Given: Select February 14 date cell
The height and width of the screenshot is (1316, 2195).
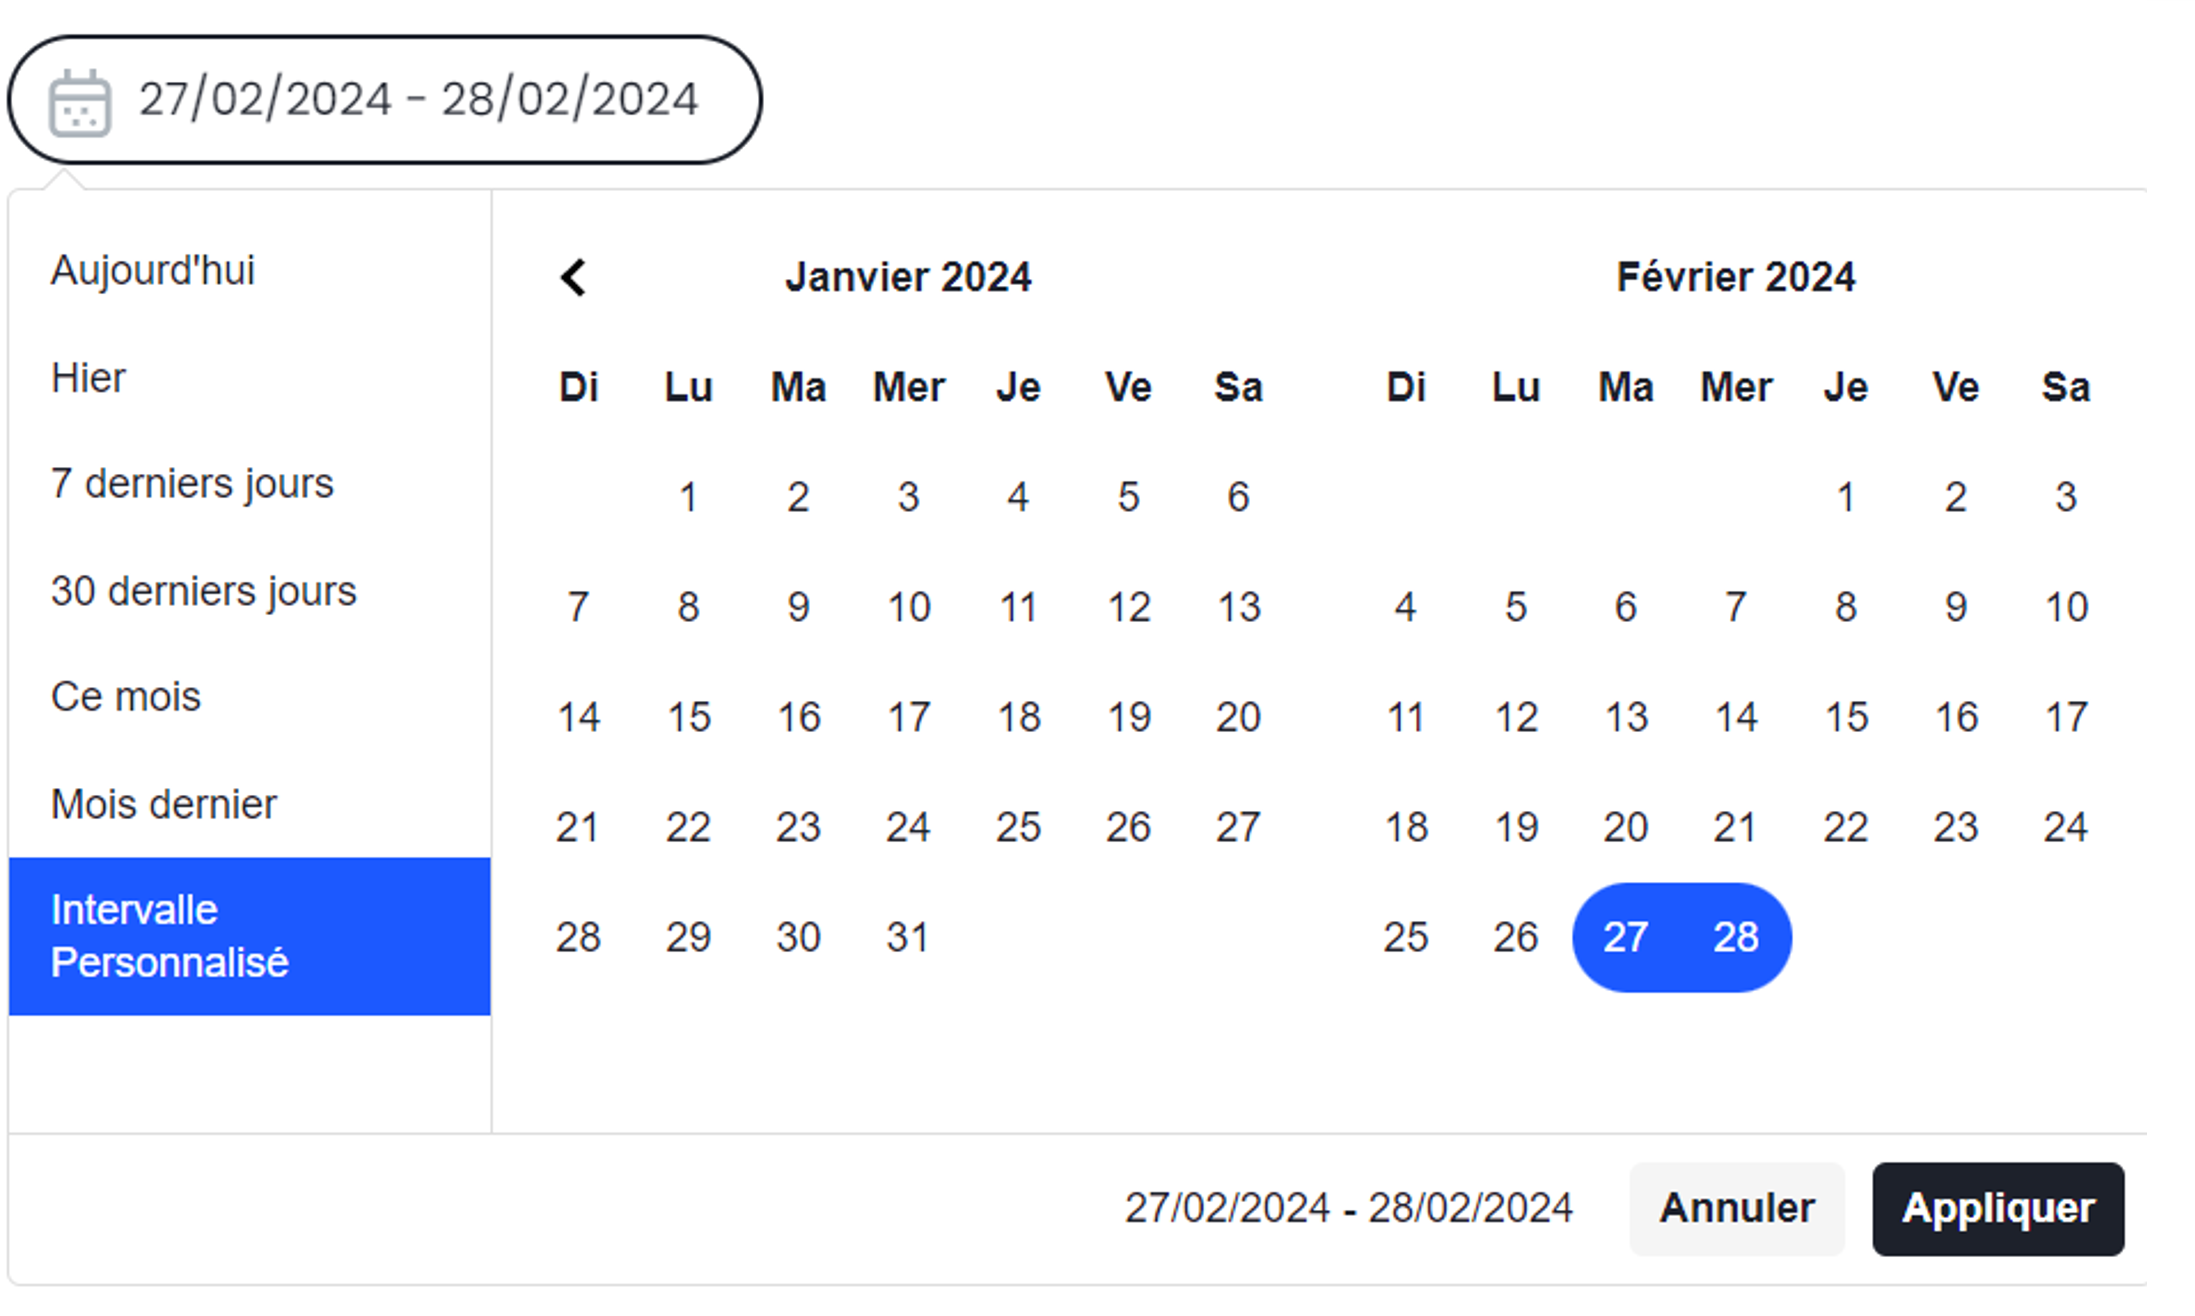Looking at the screenshot, I should [x=1736, y=717].
